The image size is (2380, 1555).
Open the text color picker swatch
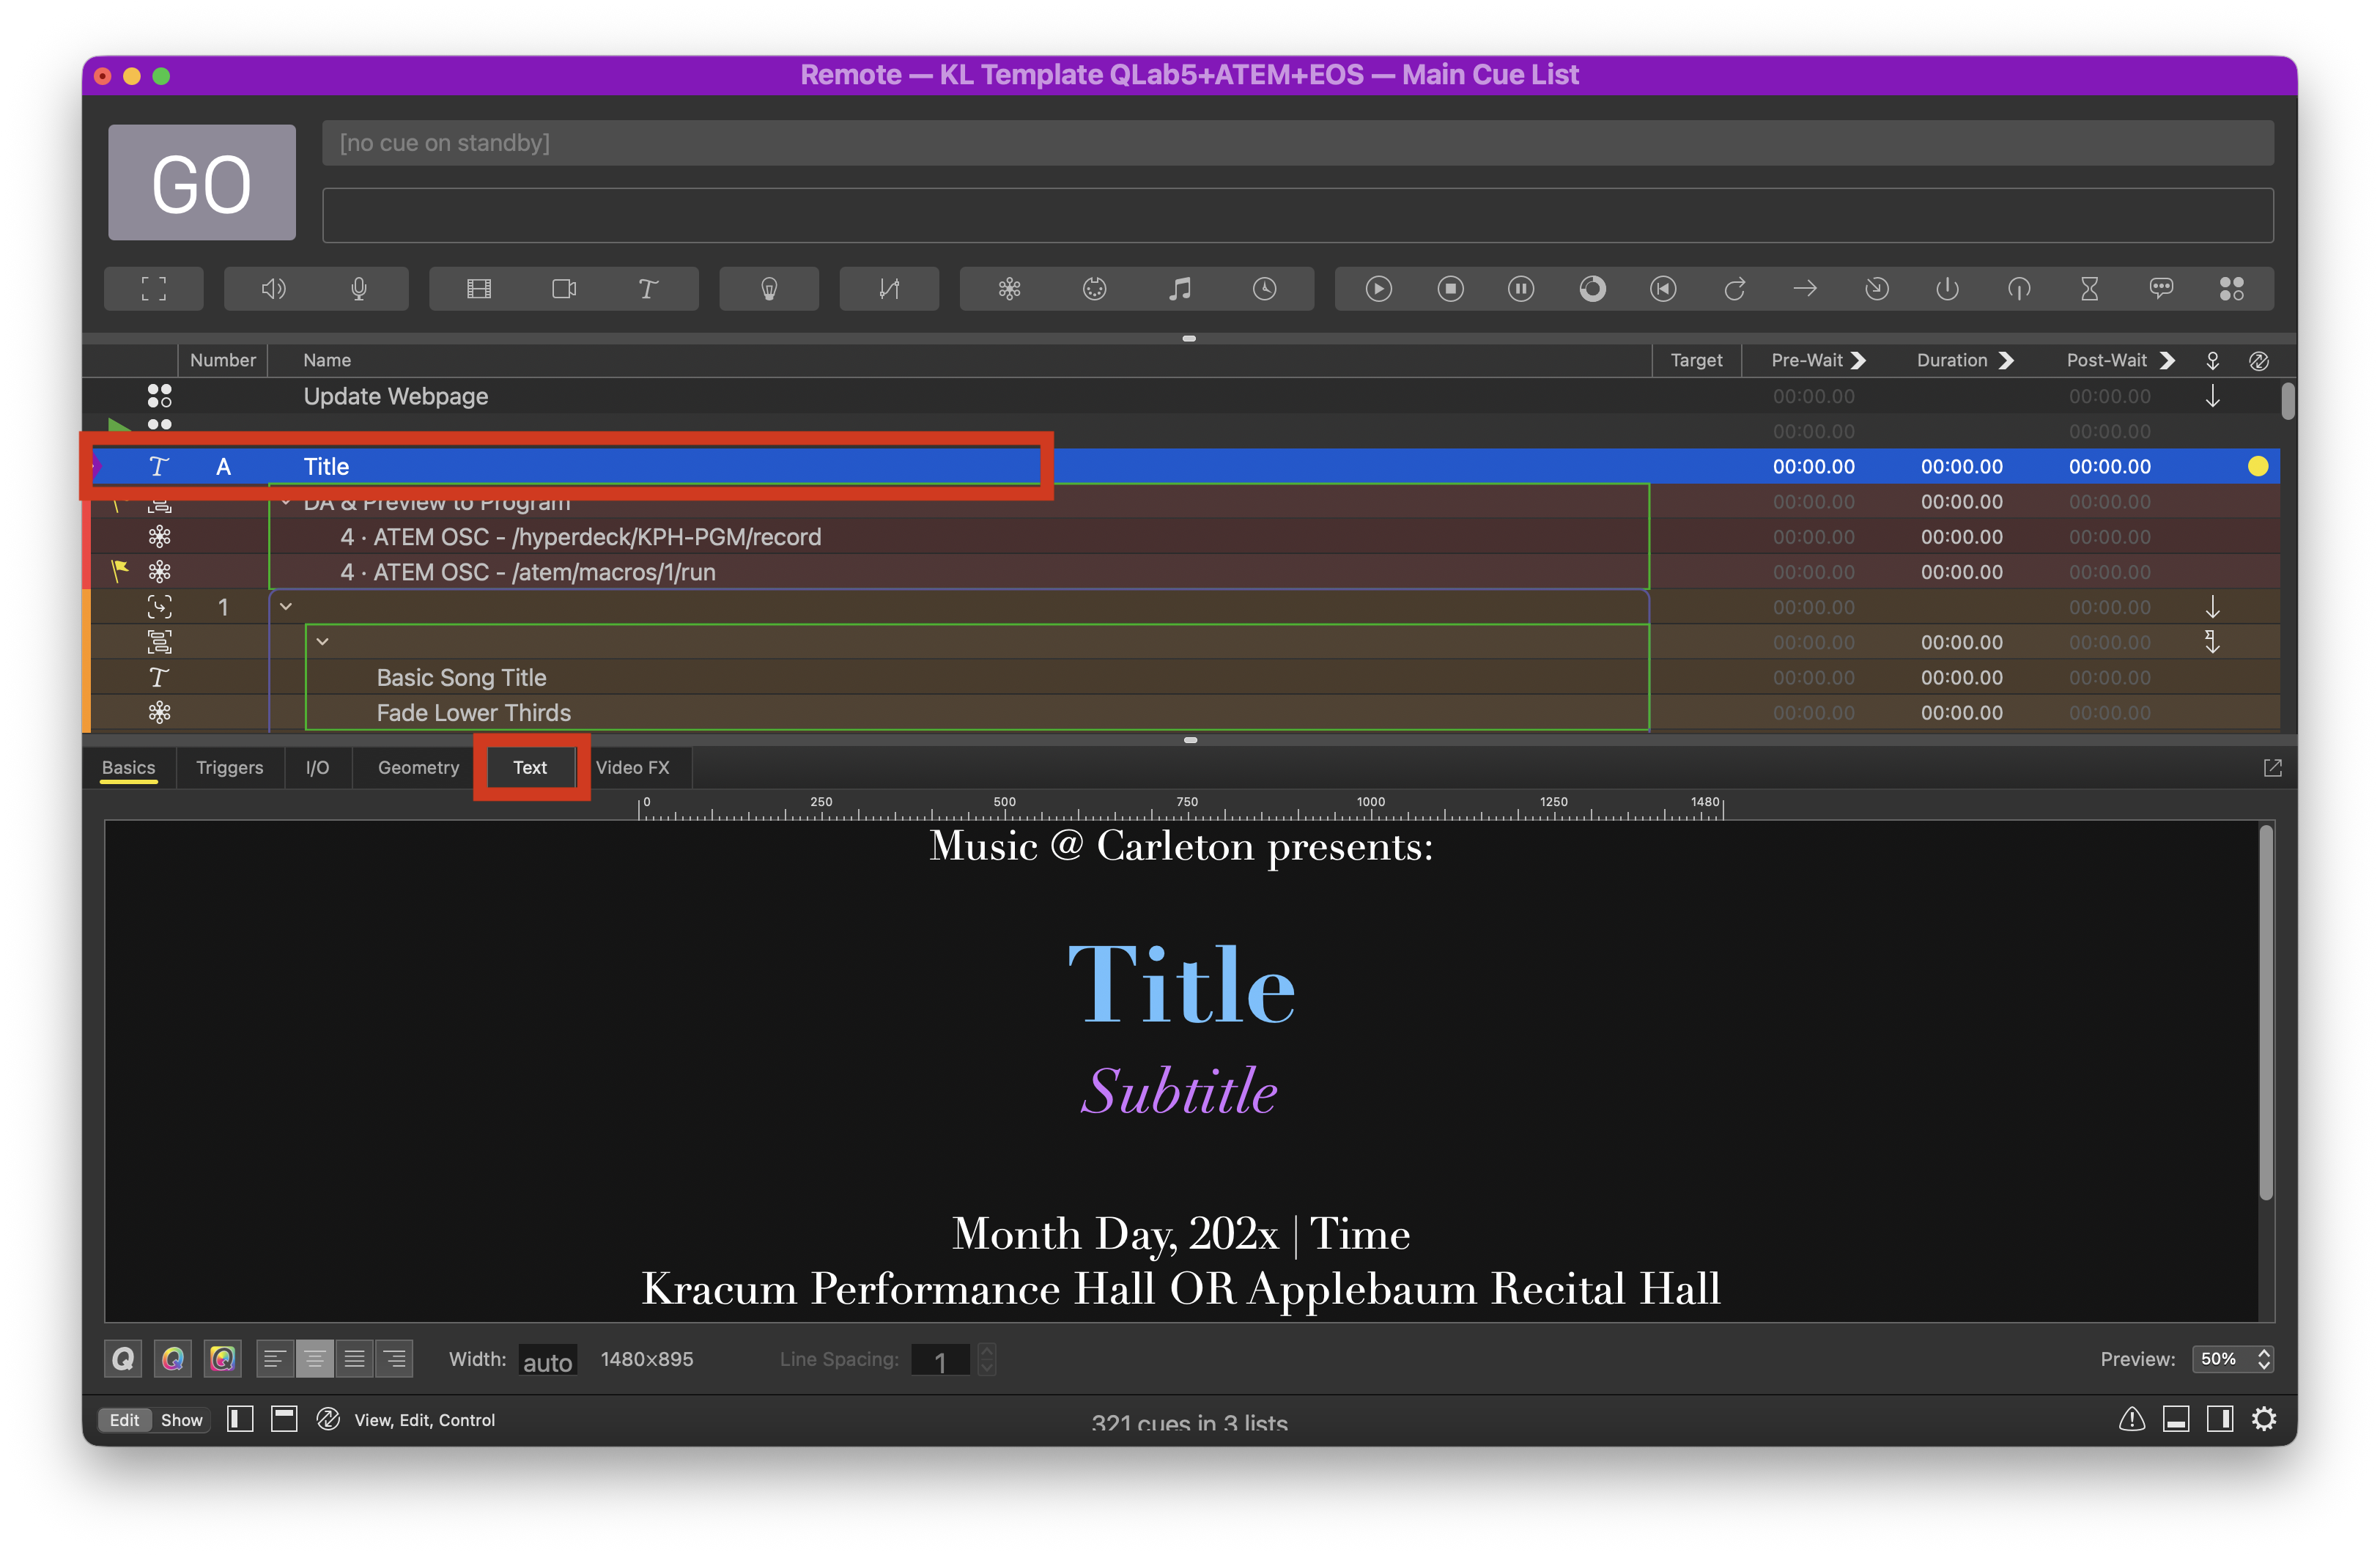tap(173, 1358)
